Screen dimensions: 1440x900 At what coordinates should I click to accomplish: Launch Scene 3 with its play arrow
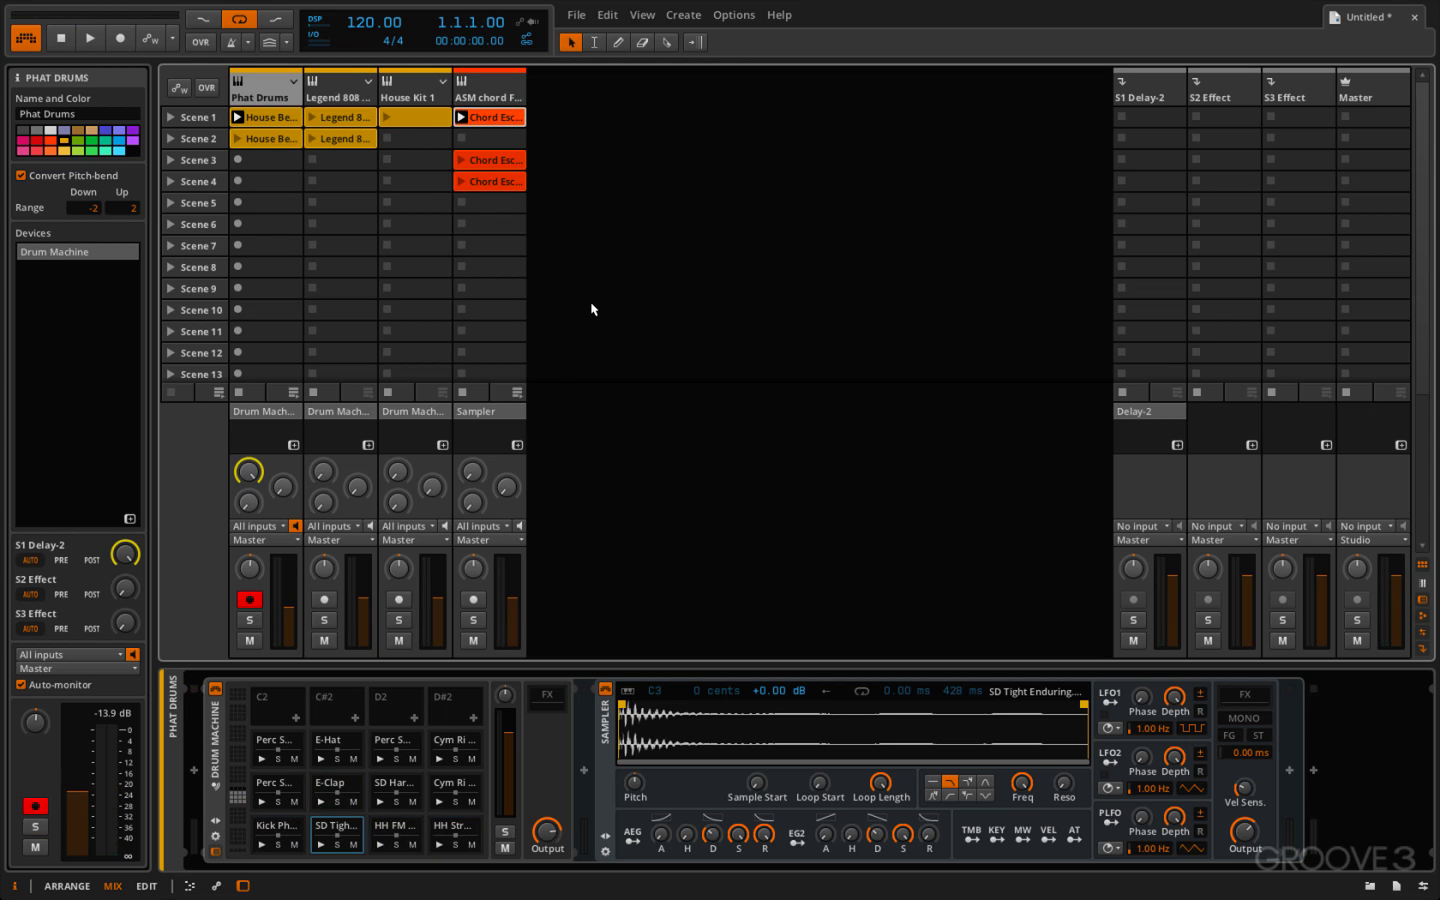pyautogui.click(x=171, y=160)
